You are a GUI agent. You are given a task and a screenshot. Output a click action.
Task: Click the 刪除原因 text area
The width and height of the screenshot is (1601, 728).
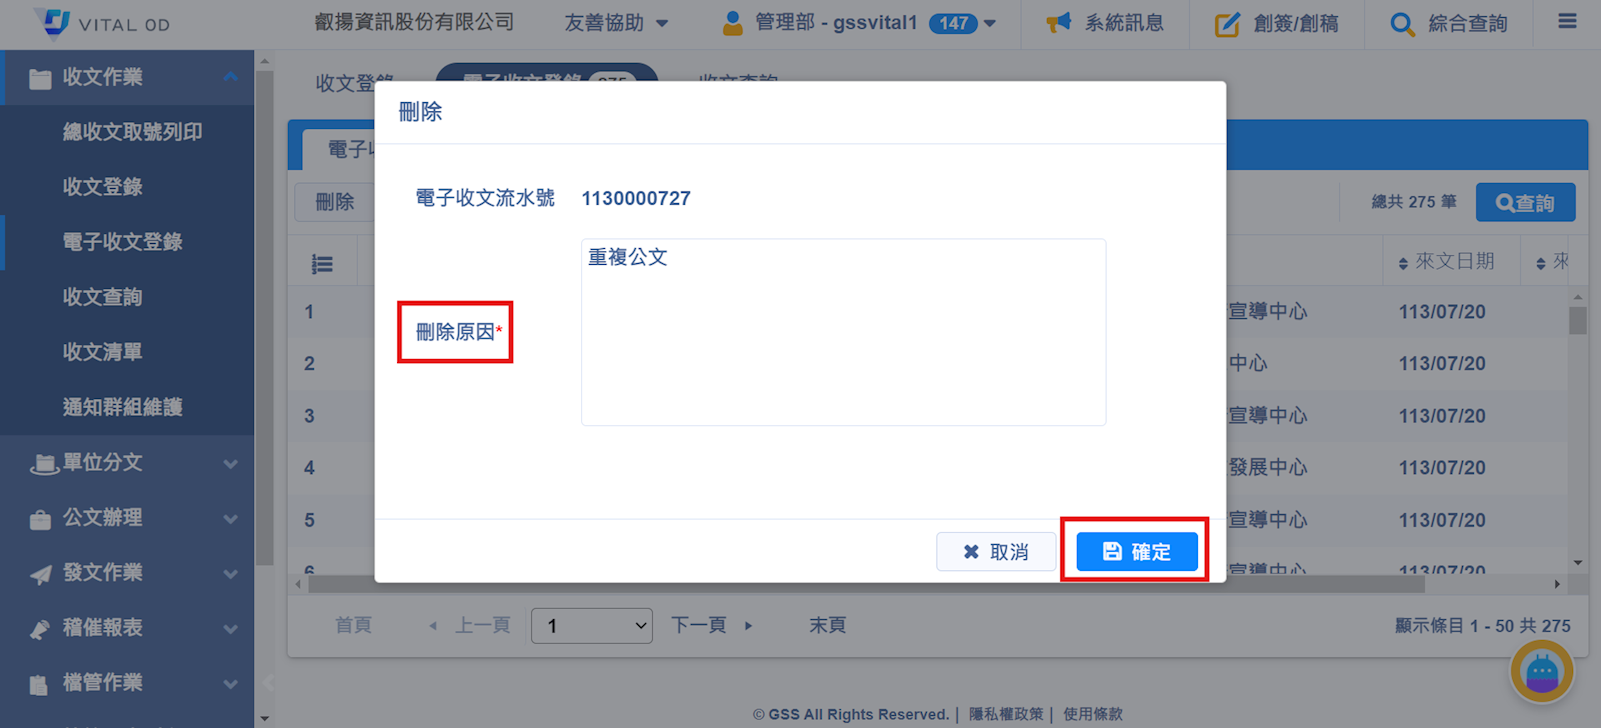842,332
